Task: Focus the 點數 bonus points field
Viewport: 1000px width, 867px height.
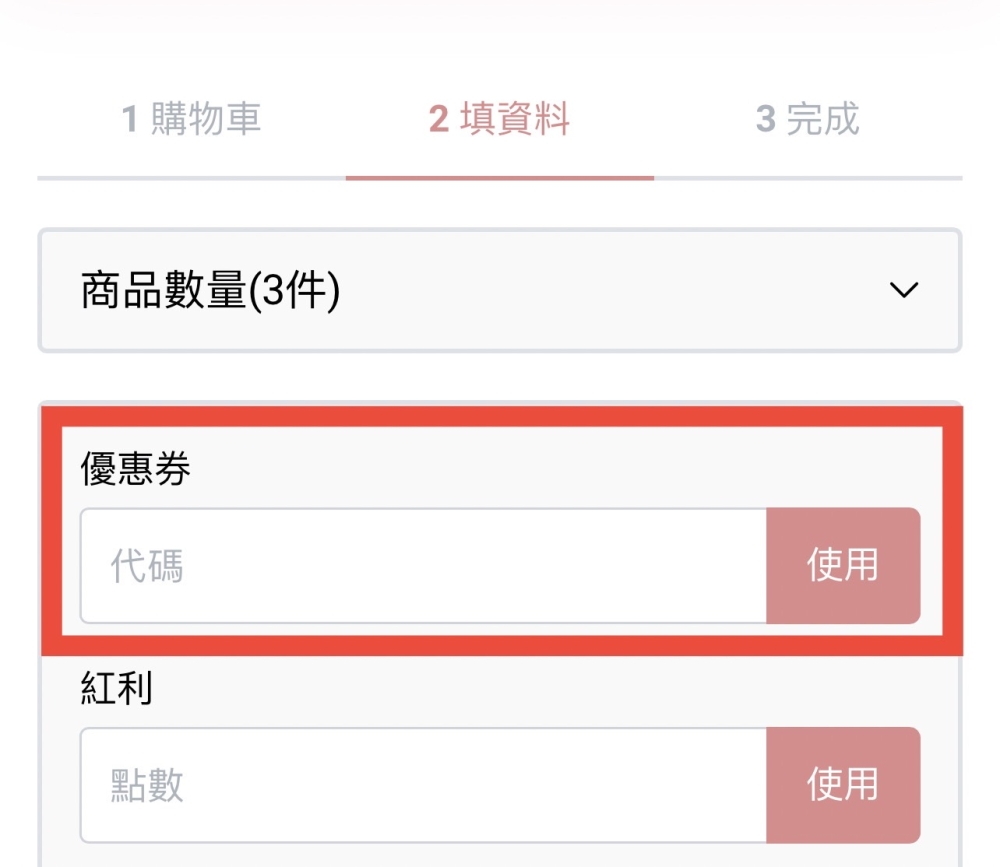Action: 423,785
